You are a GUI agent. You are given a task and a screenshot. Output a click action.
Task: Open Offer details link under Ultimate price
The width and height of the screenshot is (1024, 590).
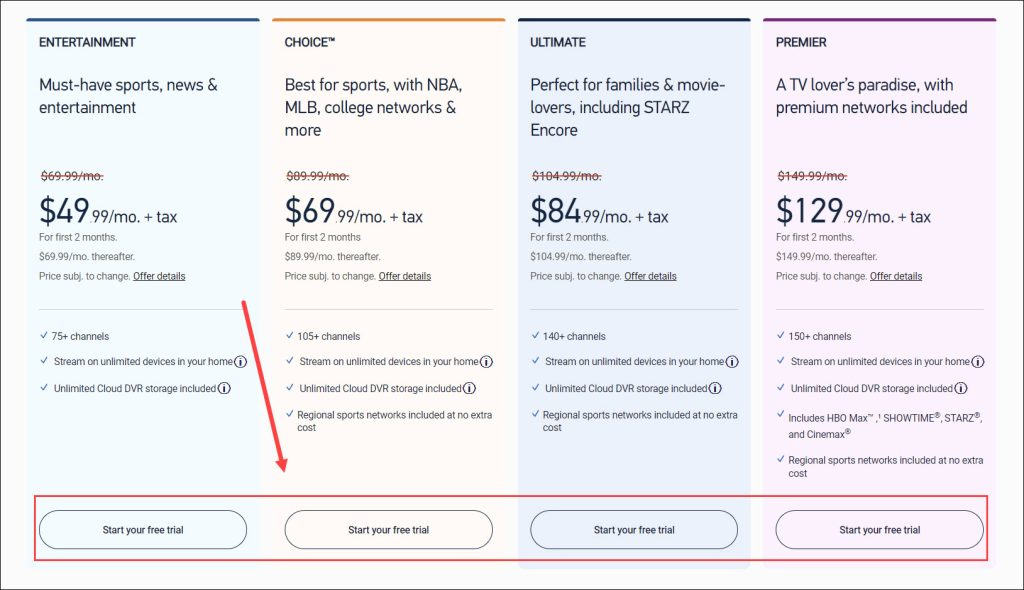coord(650,276)
